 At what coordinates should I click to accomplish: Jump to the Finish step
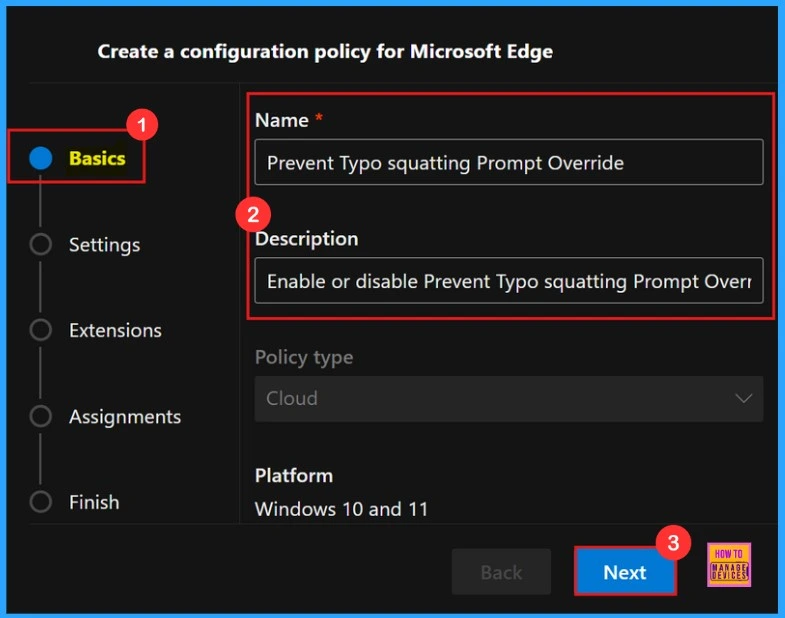click(x=94, y=502)
